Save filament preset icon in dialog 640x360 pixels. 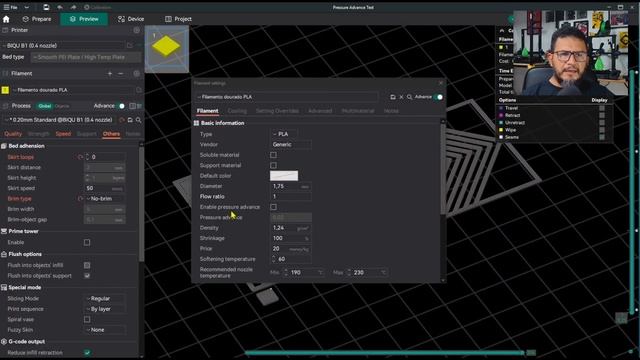click(x=393, y=97)
